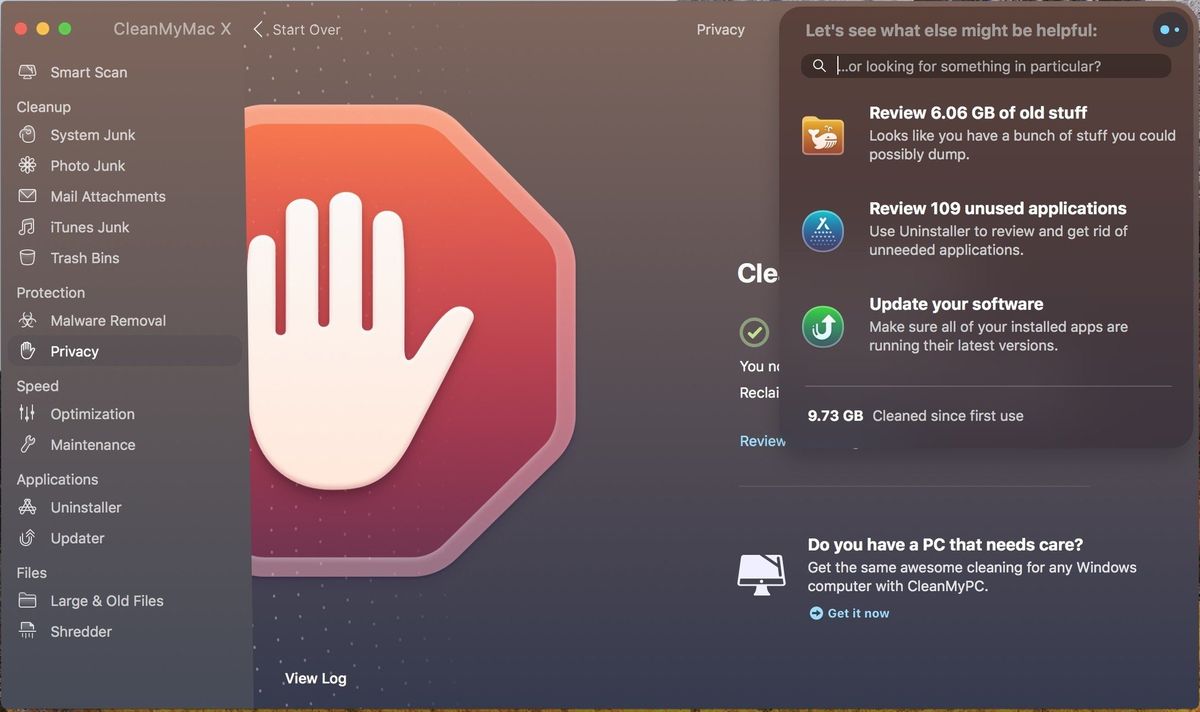Click the Uninstaller icon beside unused applications

[823, 231]
